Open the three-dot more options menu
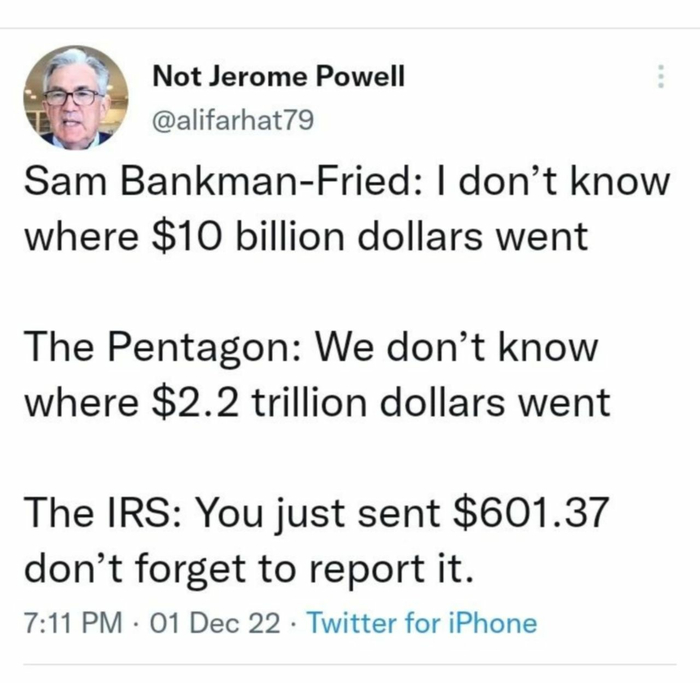The height and width of the screenshot is (683, 700). coord(659,78)
